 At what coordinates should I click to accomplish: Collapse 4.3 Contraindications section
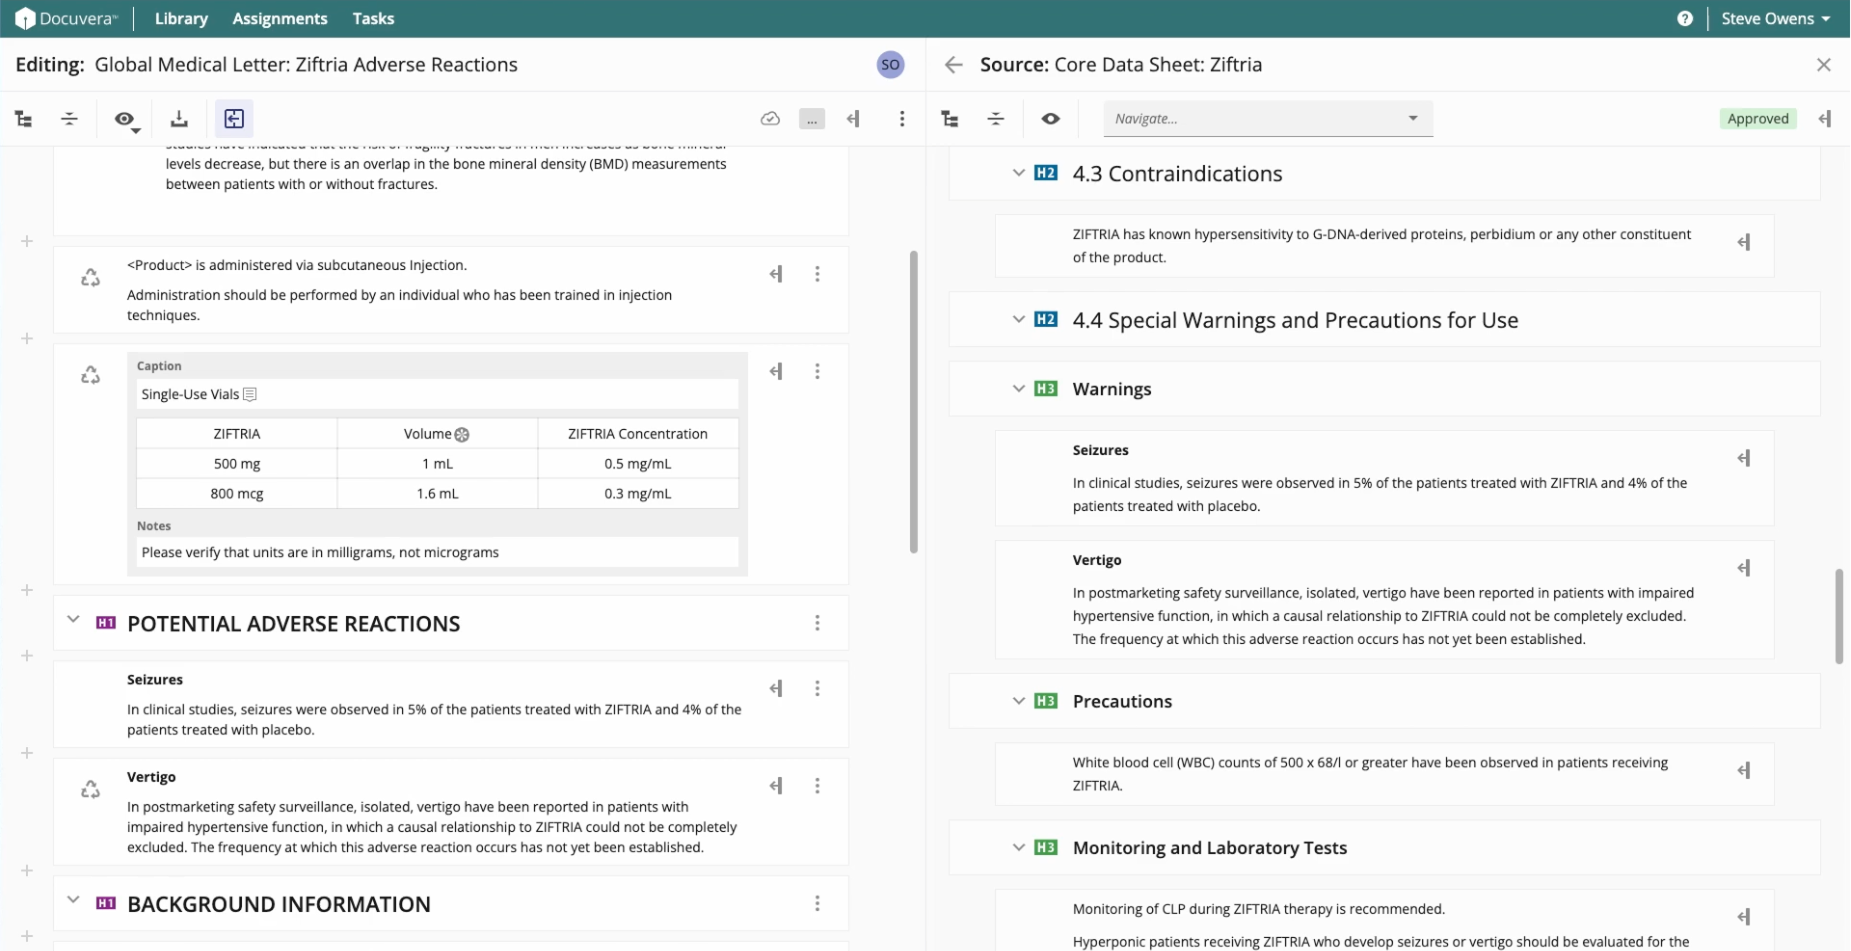click(1018, 173)
